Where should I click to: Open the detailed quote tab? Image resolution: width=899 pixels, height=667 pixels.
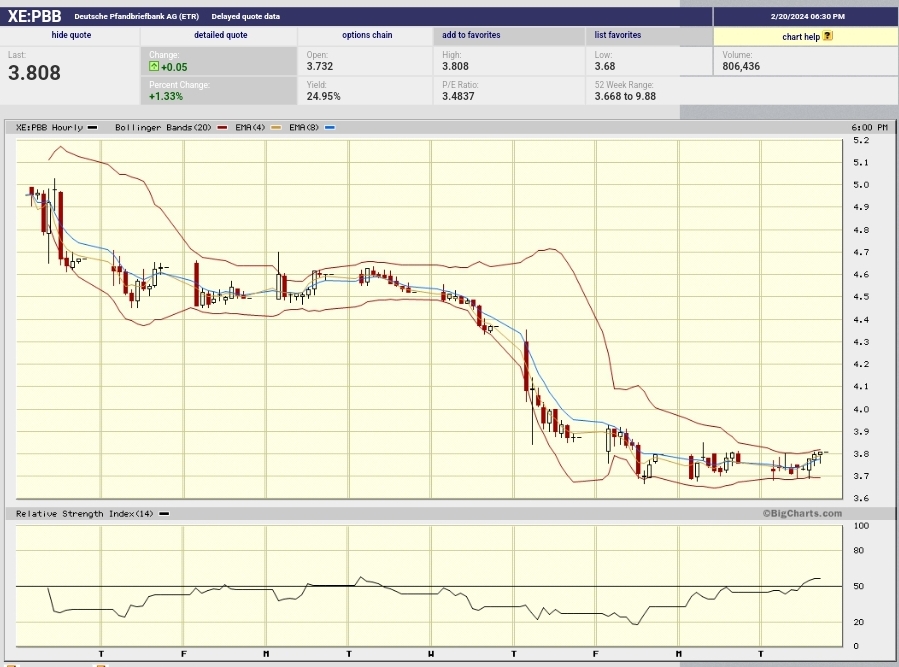click(221, 35)
